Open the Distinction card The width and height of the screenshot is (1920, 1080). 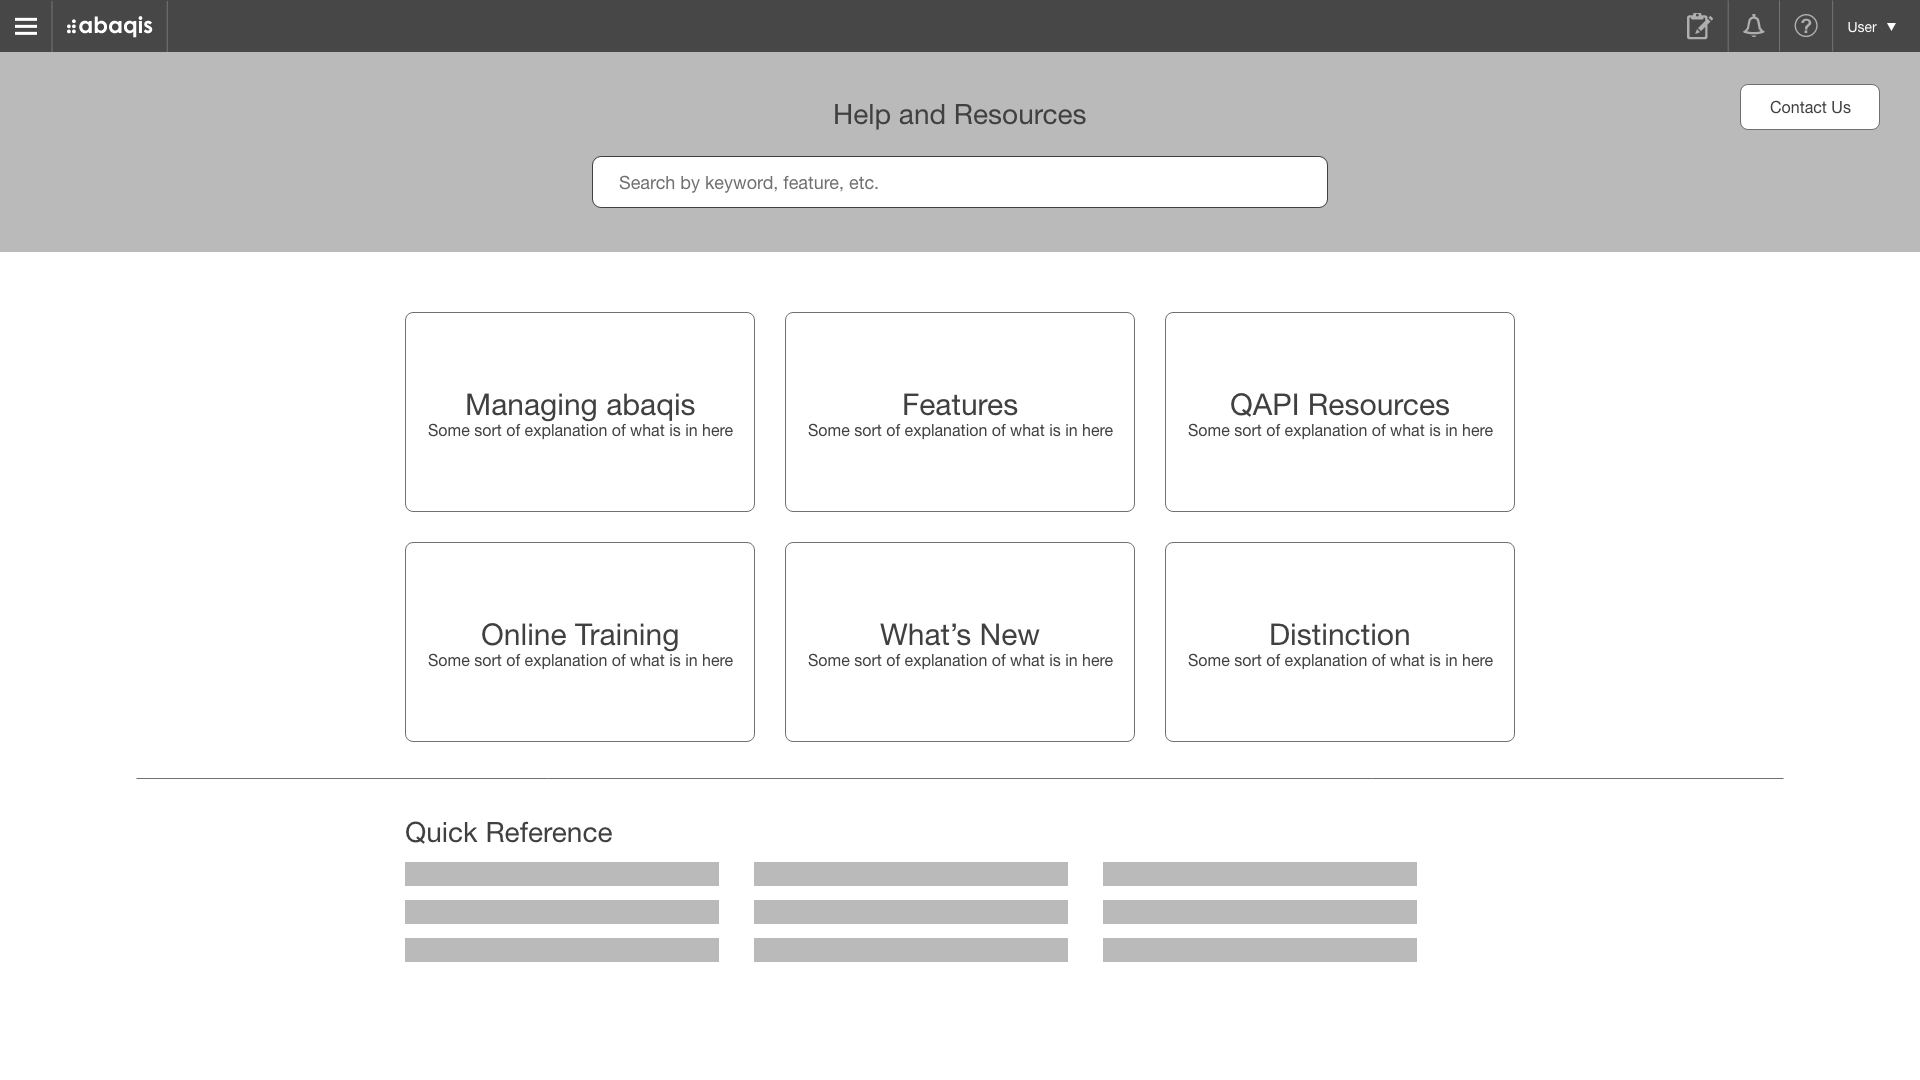pos(1340,642)
